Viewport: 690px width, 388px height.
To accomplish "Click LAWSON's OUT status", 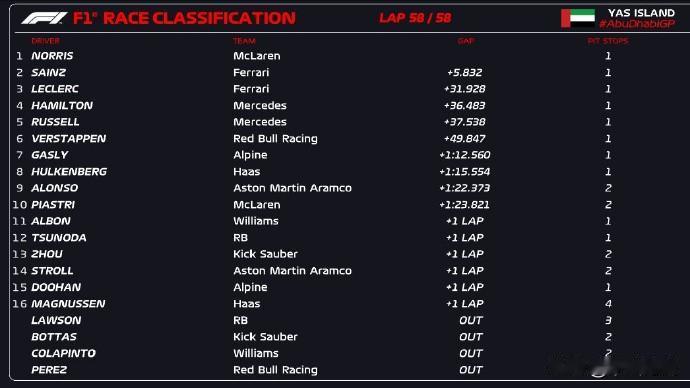I will point(471,320).
